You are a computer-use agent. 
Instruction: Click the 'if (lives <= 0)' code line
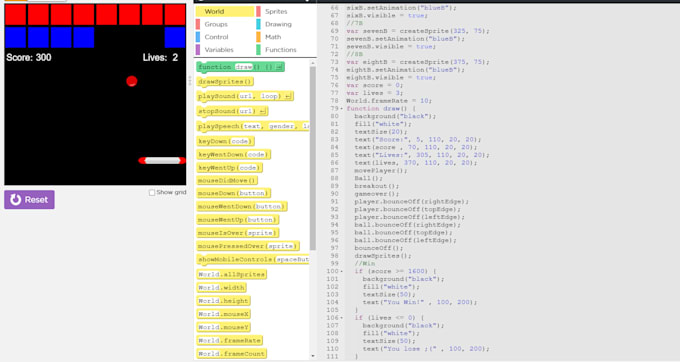coord(389,318)
